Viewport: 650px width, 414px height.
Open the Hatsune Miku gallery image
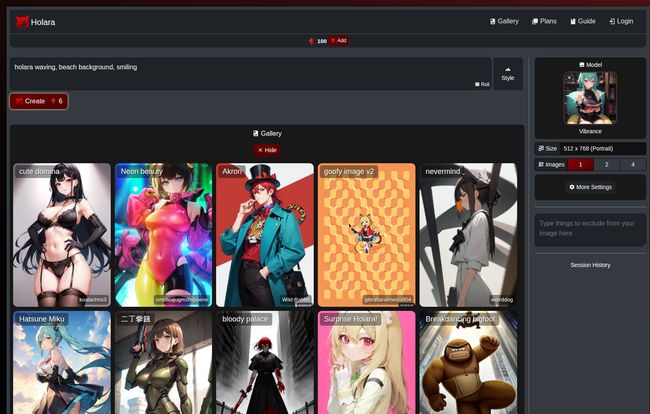[x=62, y=363]
